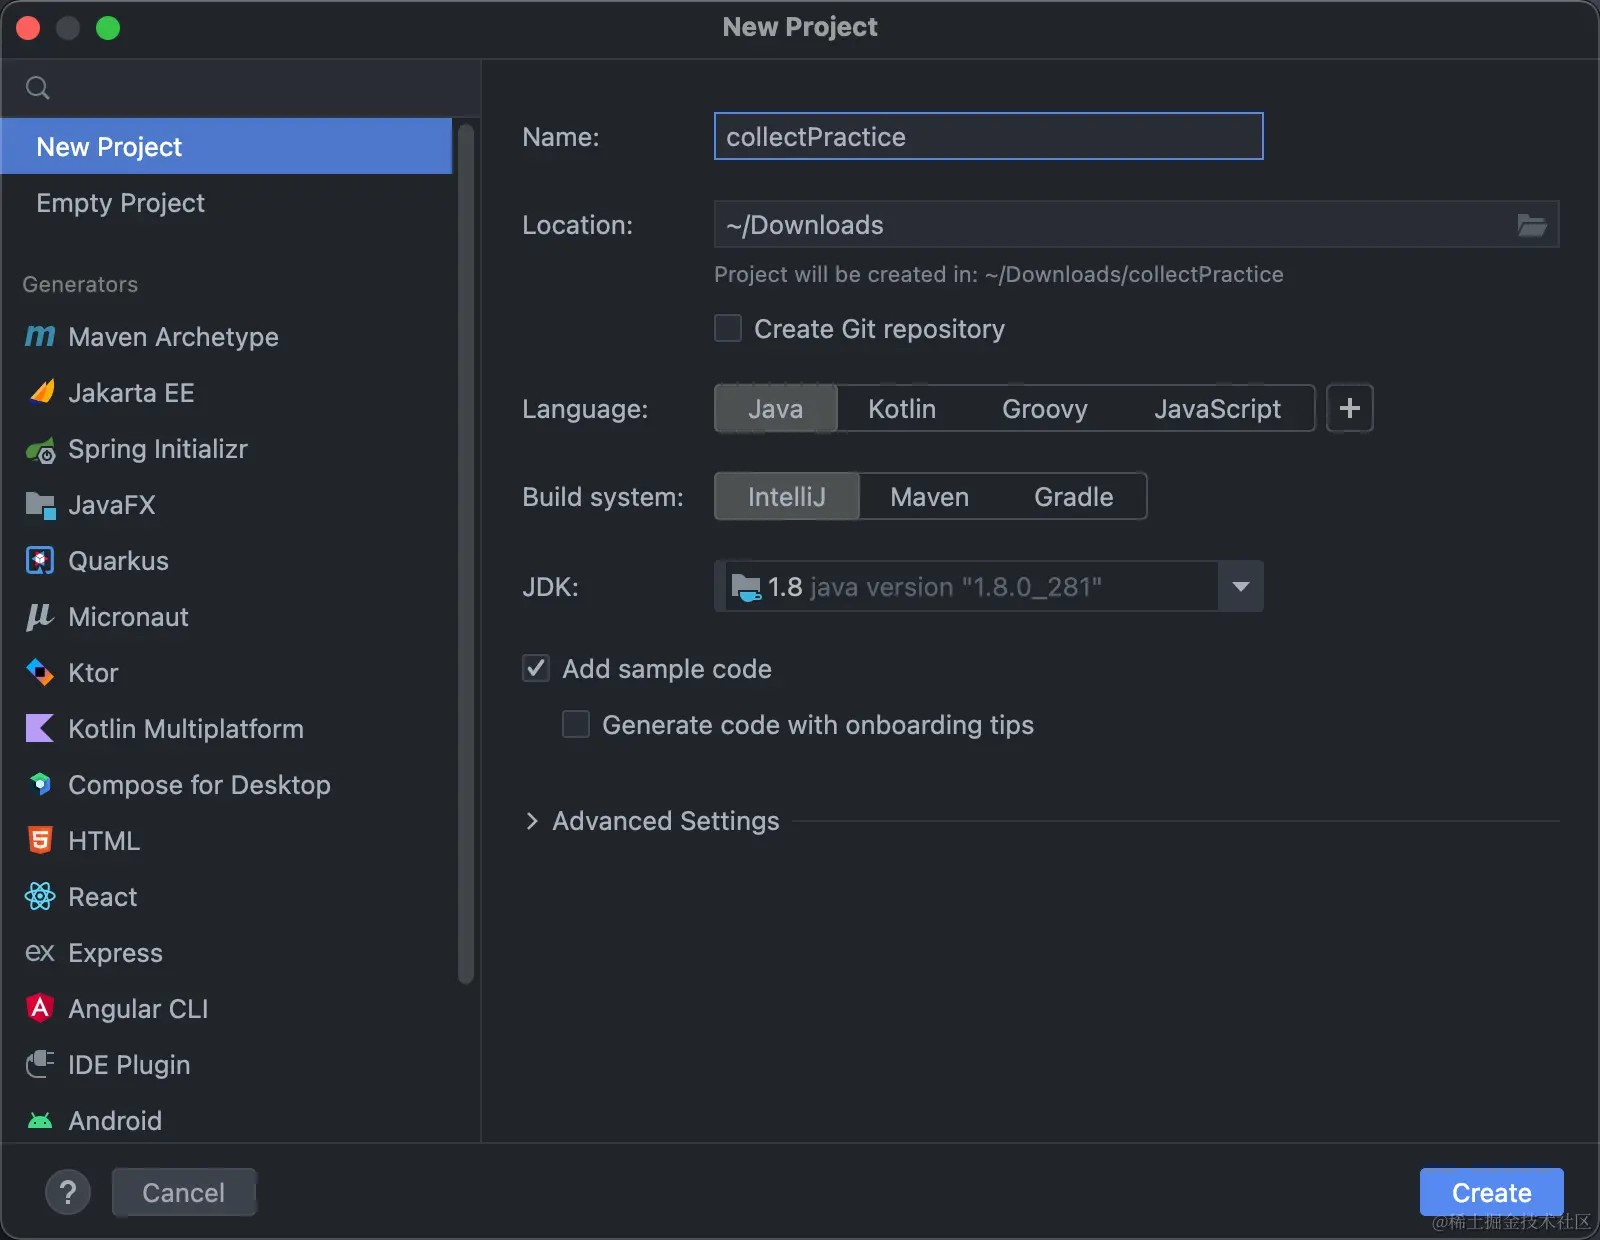This screenshot has height=1240, width=1600.
Task: Enable Generate code with onboarding tips
Action: [x=576, y=725]
